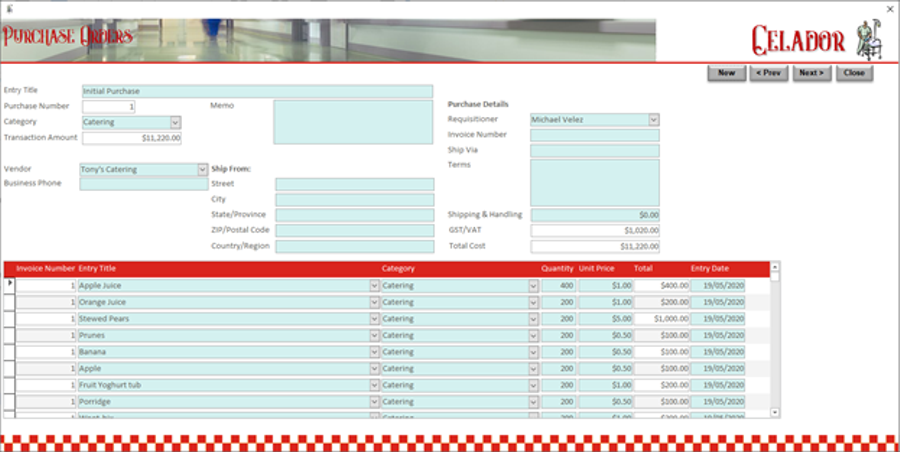
Task: Click the Unit Price $5.00 for Stewed Pears
Action: tap(606, 319)
